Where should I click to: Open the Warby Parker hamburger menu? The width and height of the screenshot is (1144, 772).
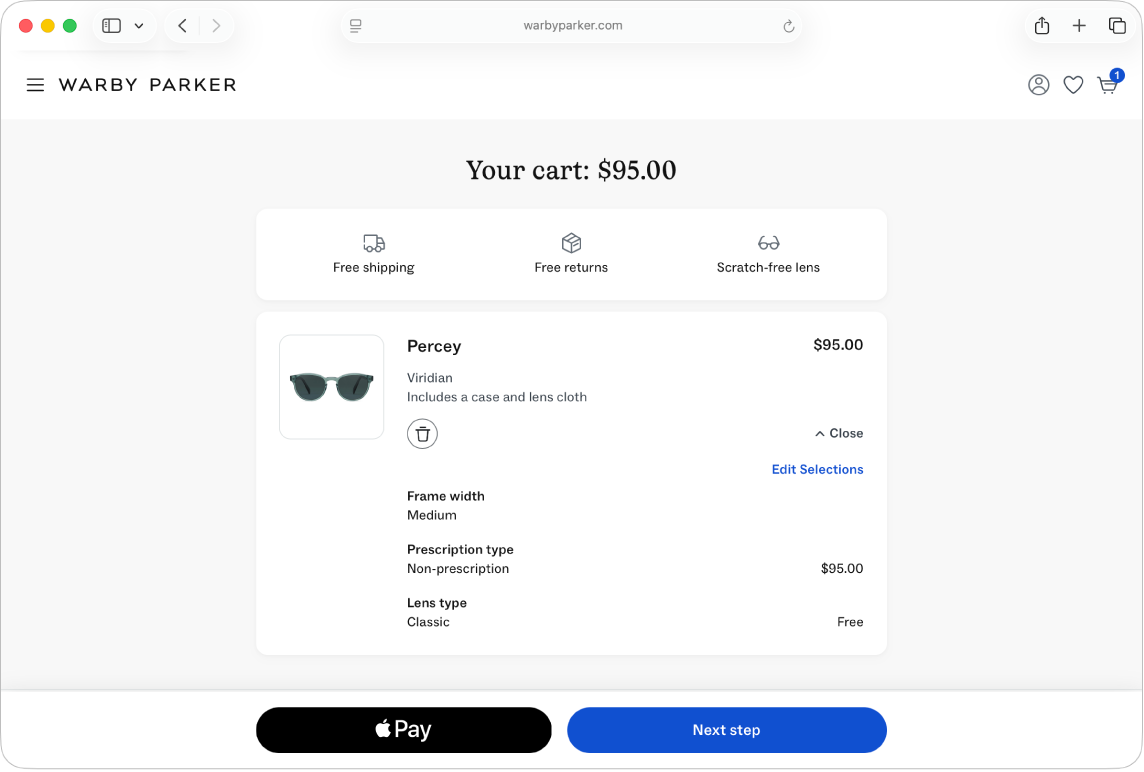[35, 85]
